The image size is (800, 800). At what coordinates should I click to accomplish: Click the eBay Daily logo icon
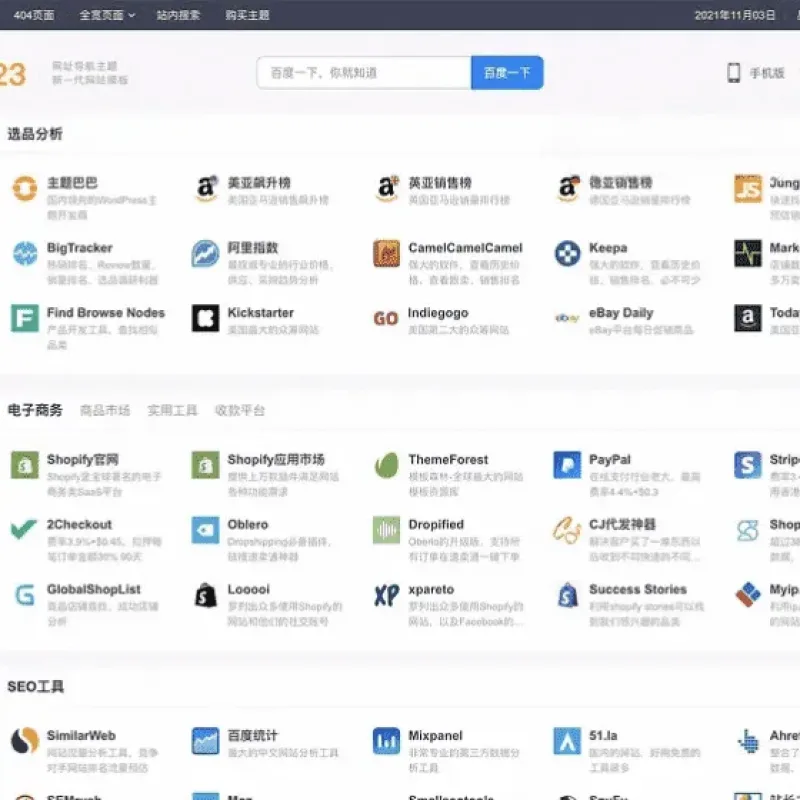point(567,318)
